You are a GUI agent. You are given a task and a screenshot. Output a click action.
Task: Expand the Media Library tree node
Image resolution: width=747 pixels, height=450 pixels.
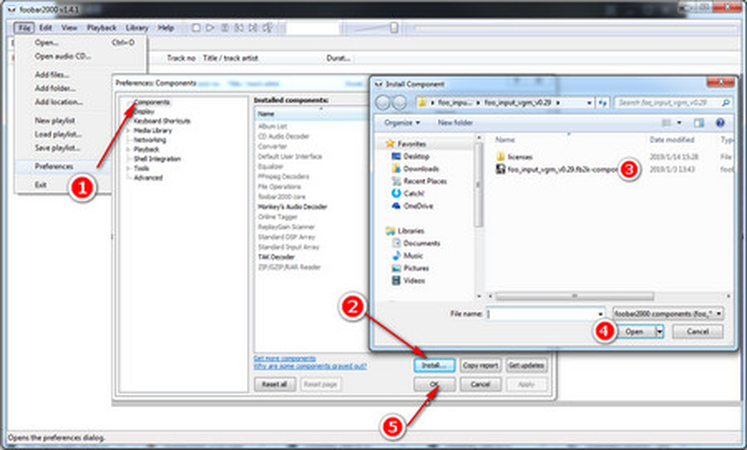[x=128, y=130]
